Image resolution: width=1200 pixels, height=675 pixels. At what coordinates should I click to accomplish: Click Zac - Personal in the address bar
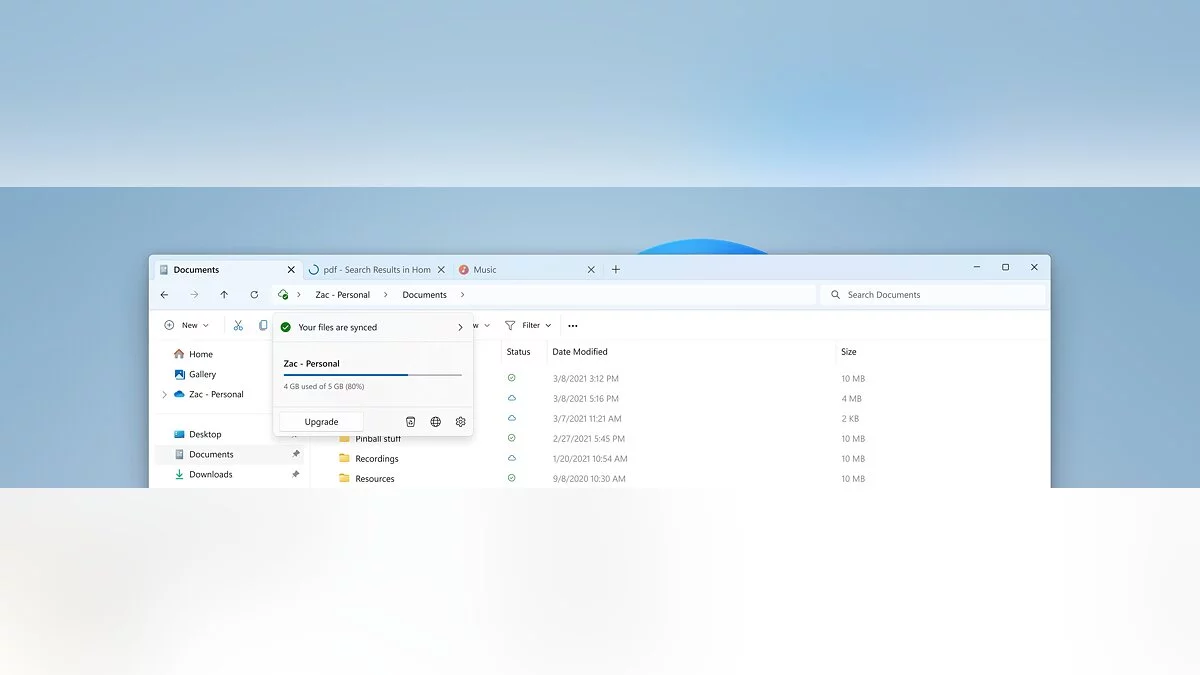343,295
